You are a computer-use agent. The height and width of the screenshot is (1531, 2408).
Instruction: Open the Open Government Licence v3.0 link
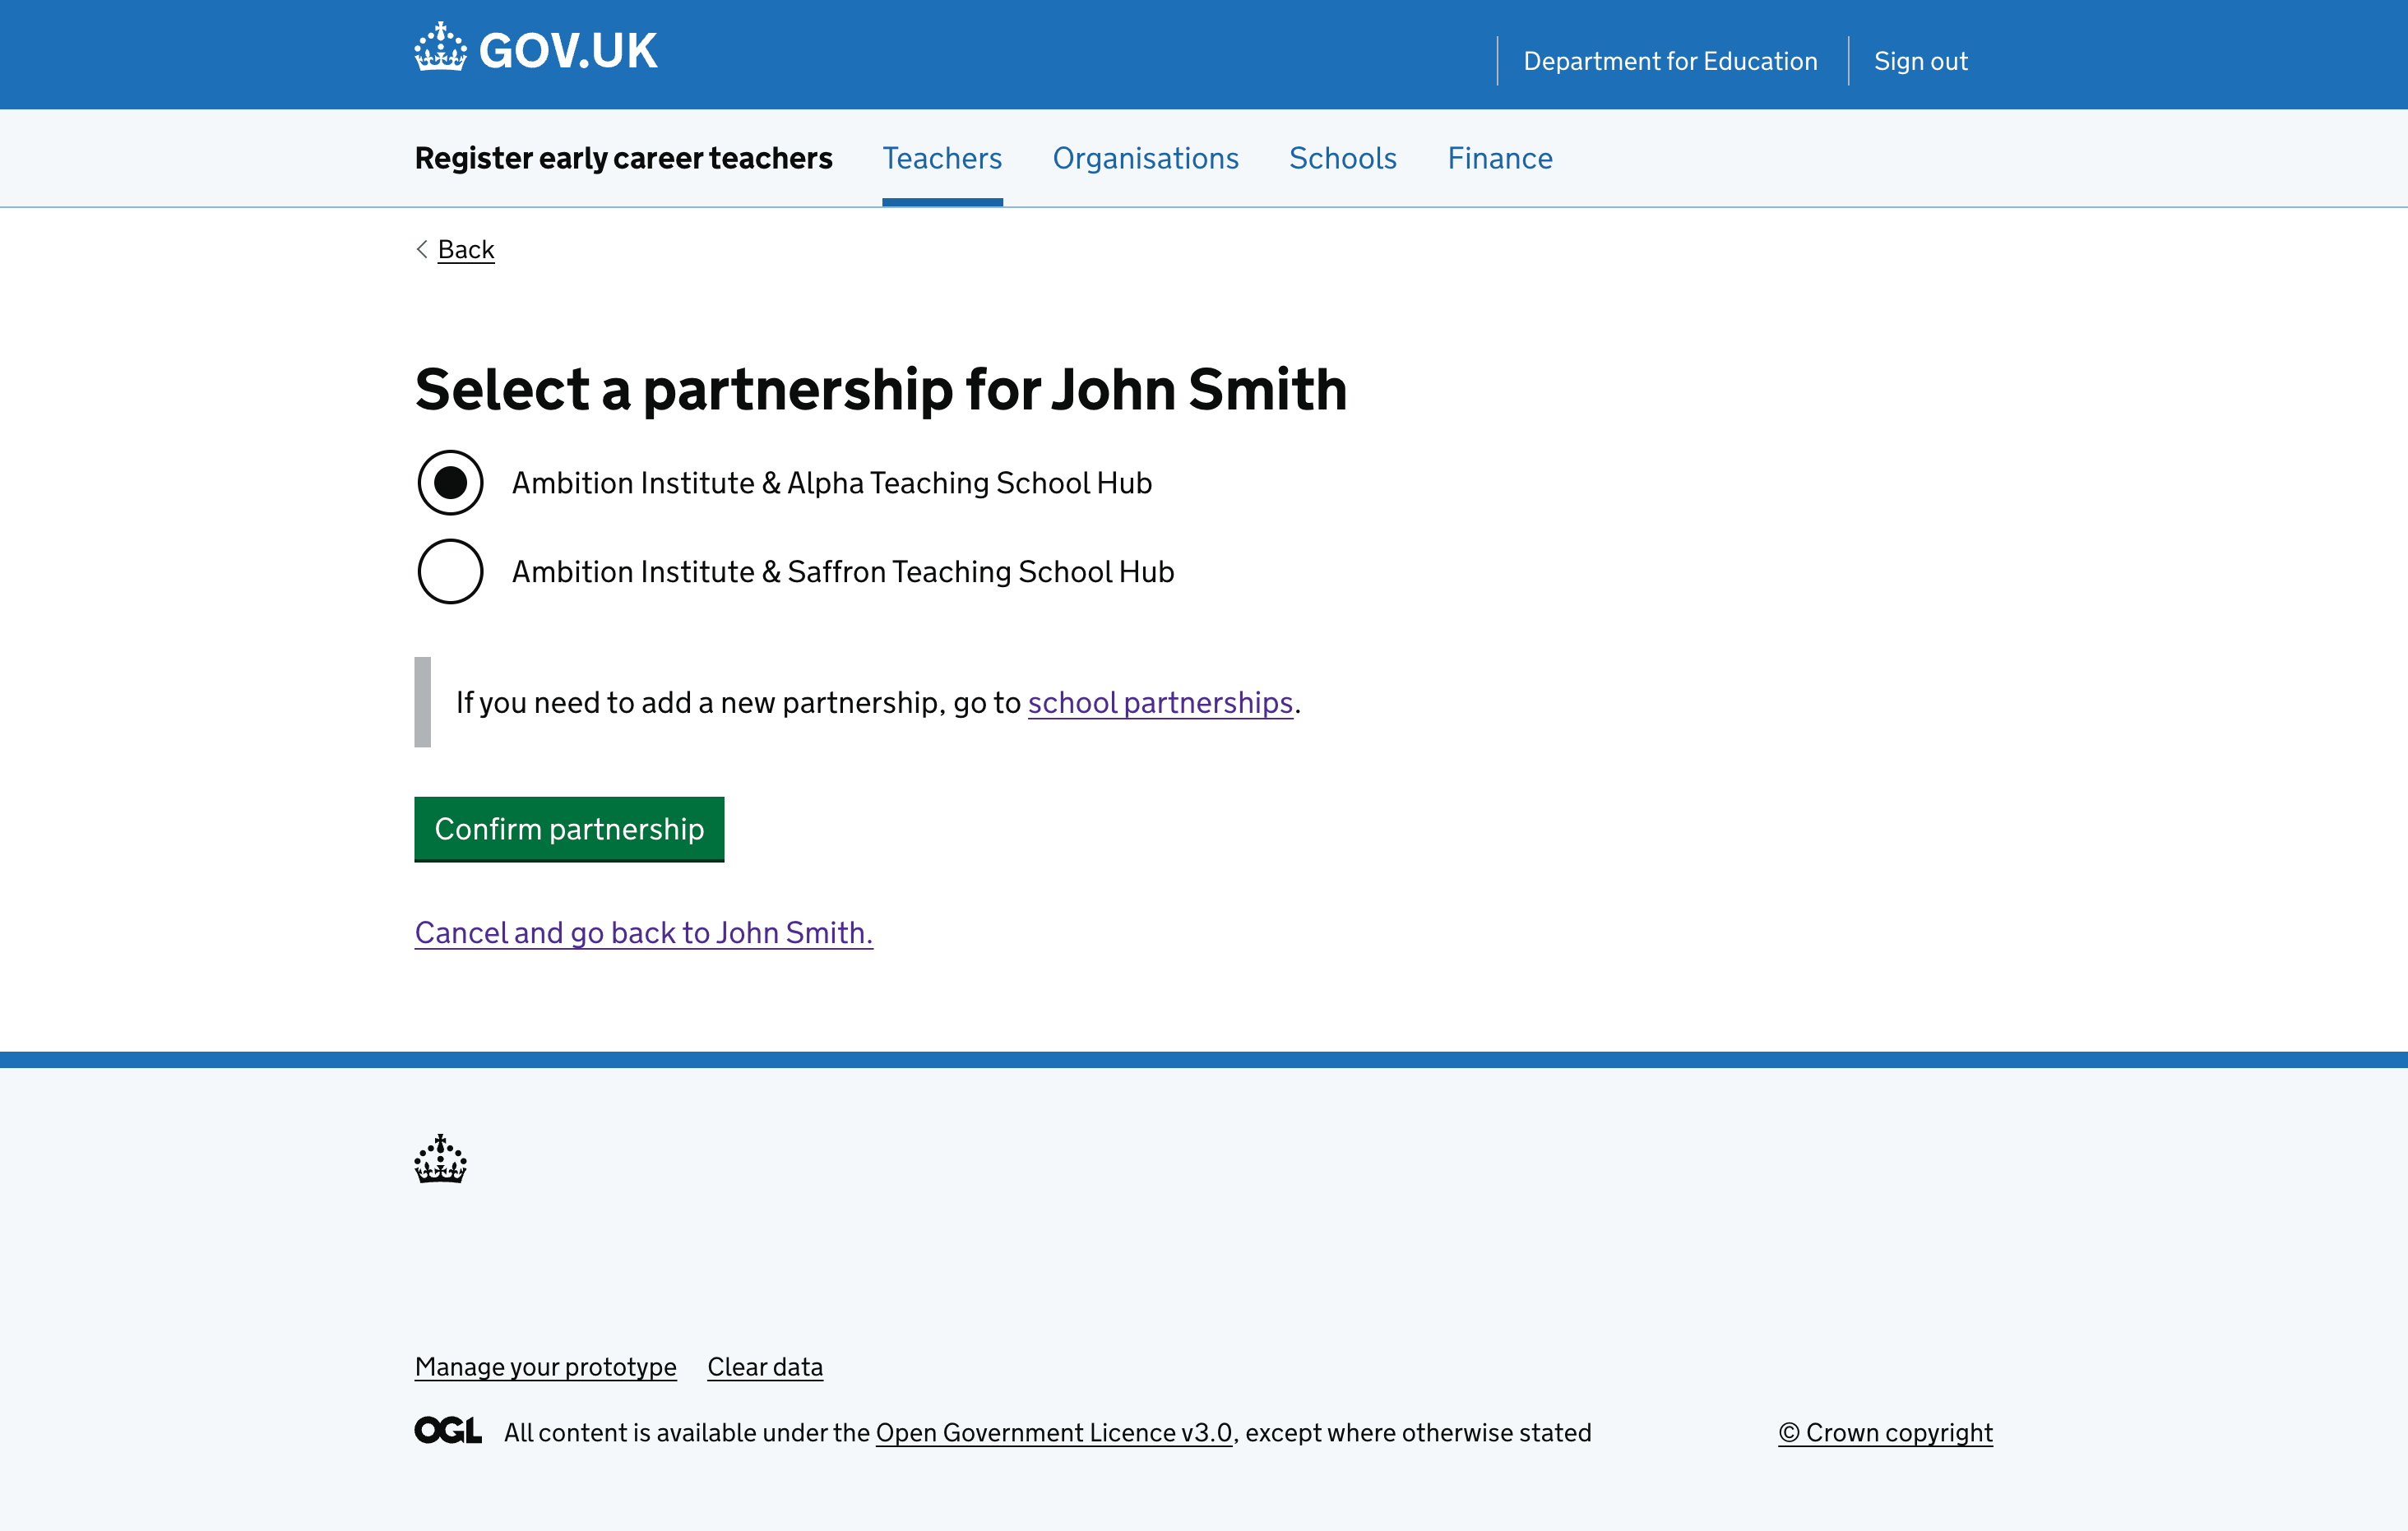click(1054, 1432)
